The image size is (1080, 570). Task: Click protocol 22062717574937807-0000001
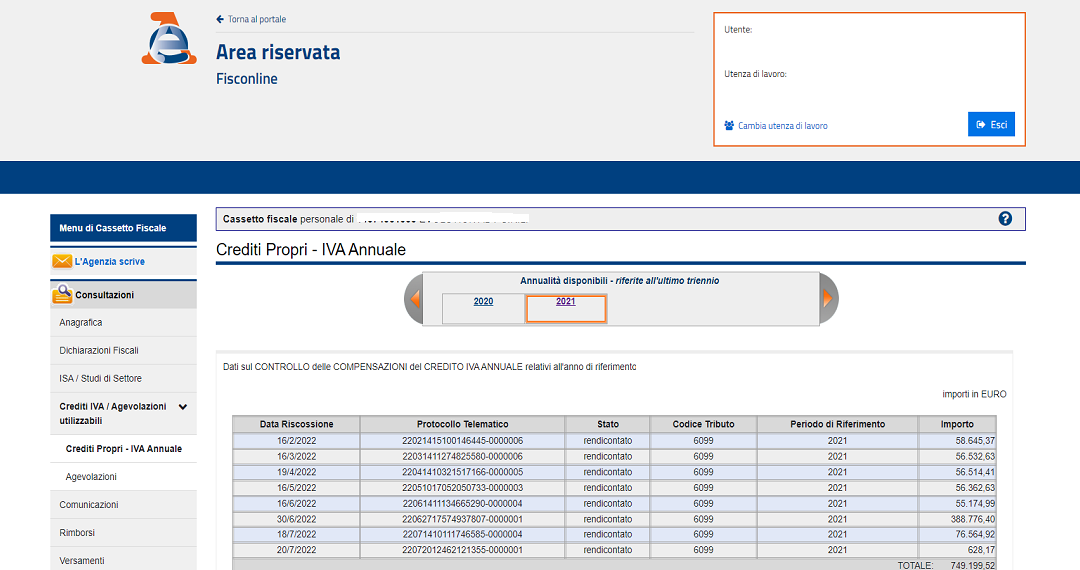point(462,519)
